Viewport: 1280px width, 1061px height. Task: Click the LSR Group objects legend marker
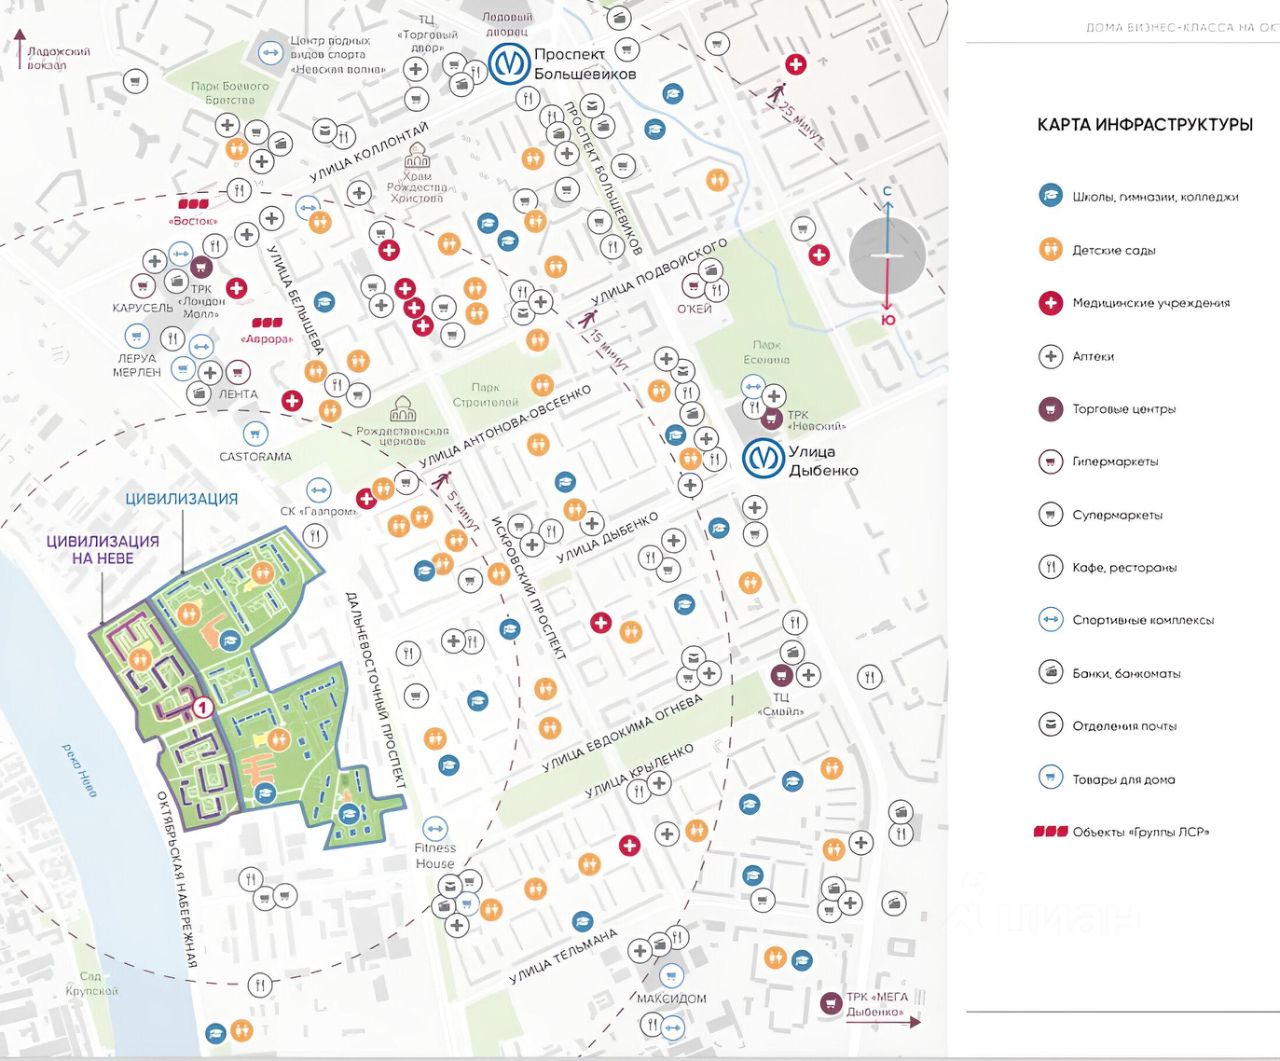coord(1051,831)
